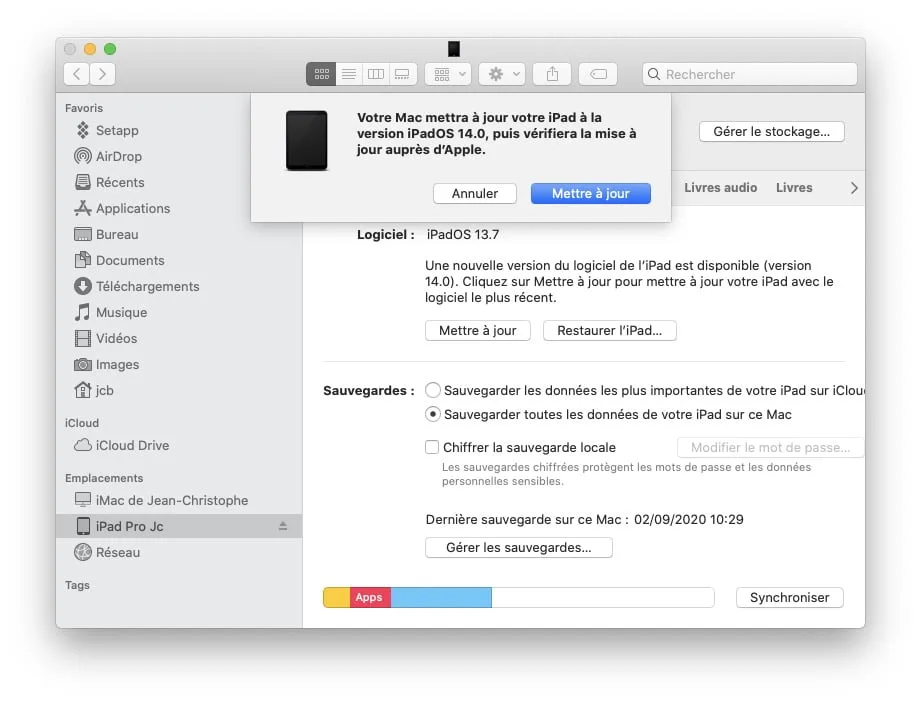Enable Chiffrer la sauvegarde locale checkbox
This screenshot has height=702, width=921.
click(432, 447)
